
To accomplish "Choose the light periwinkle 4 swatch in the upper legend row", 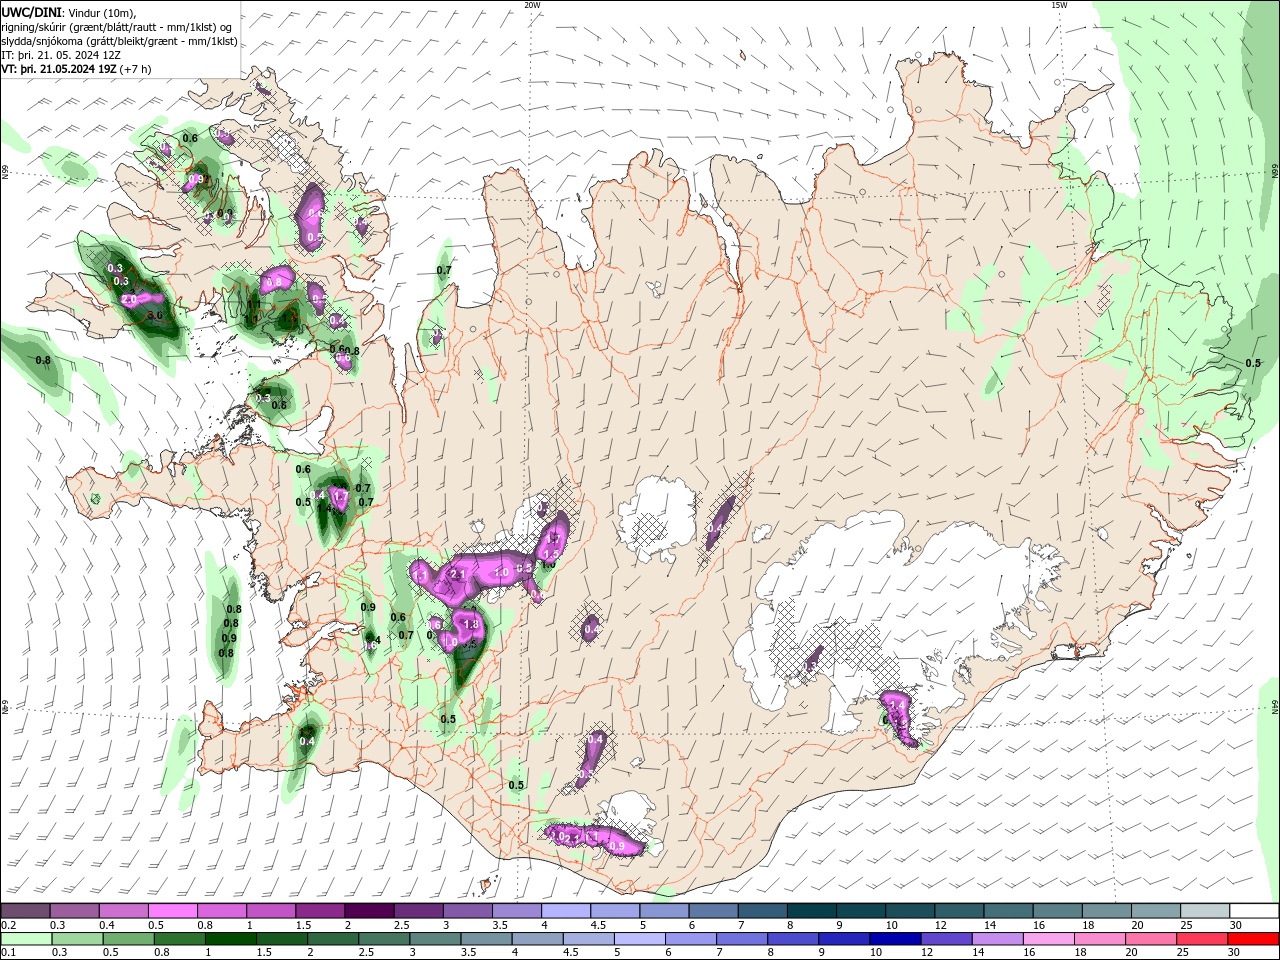I will click(566, 911).
